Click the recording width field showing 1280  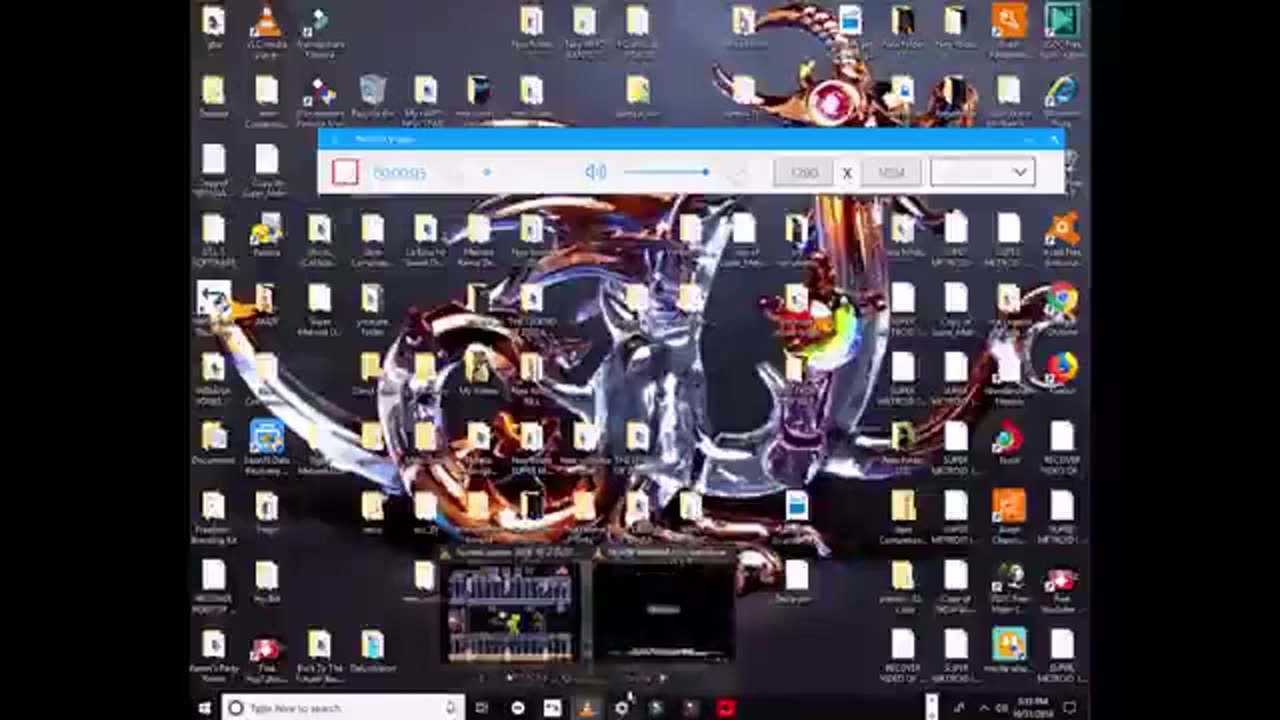(804, 172)
